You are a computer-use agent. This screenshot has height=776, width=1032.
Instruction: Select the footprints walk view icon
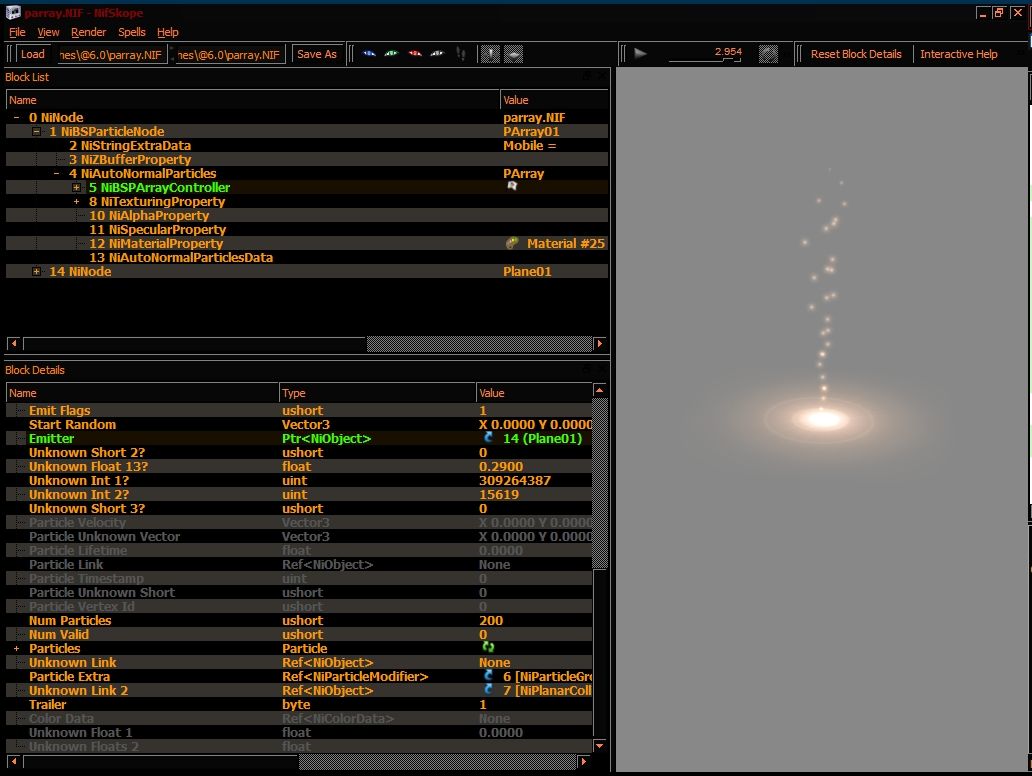tap(461, 54)
